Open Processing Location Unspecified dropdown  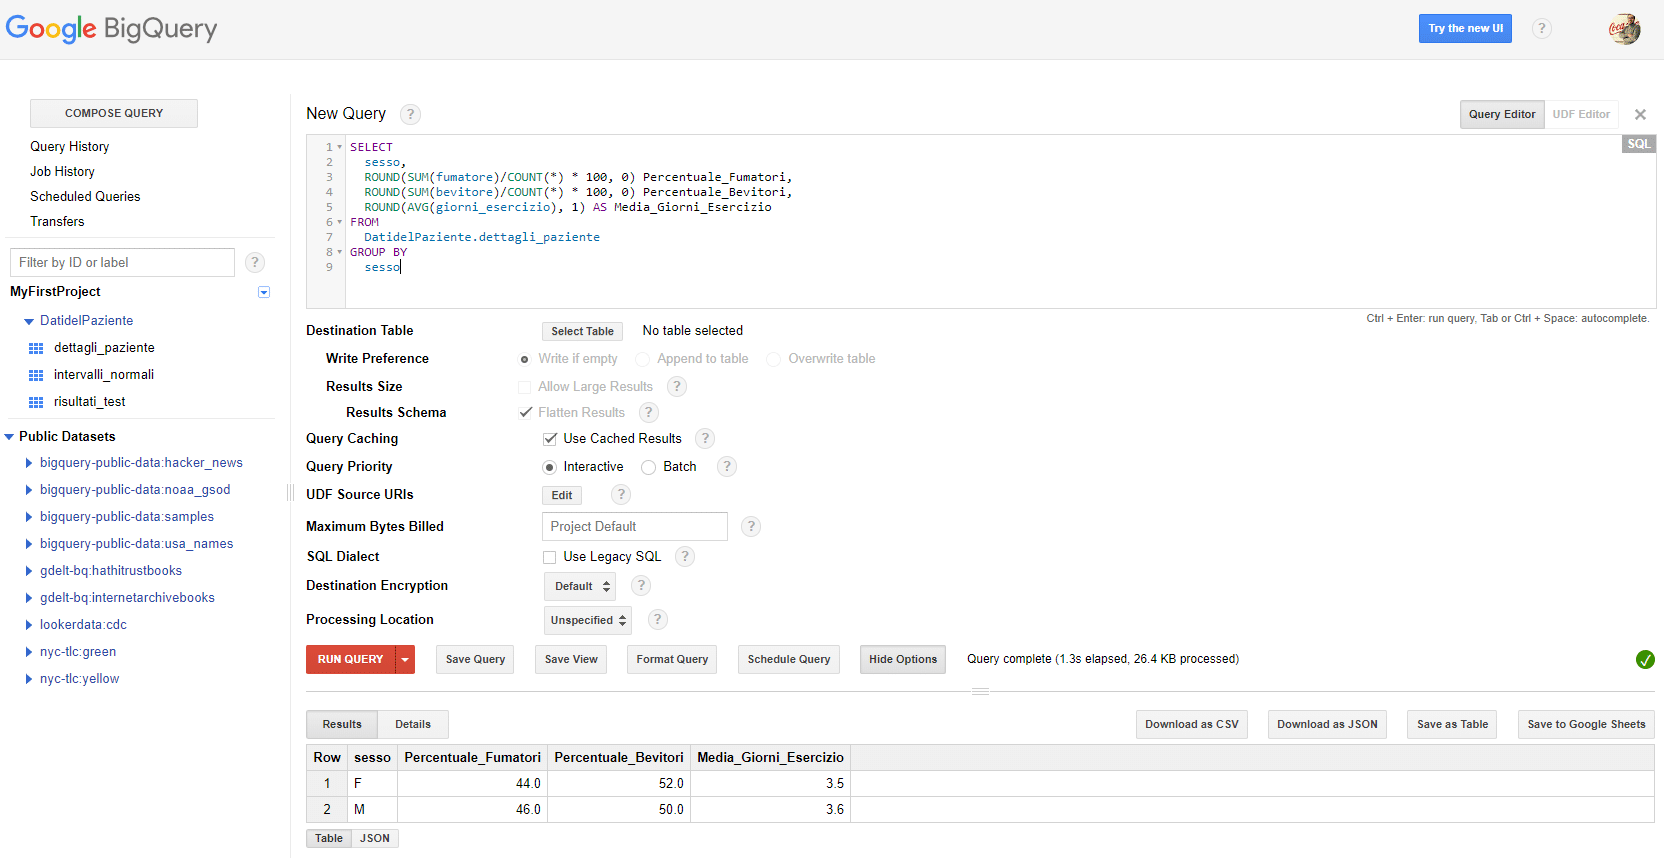[588, 620]
